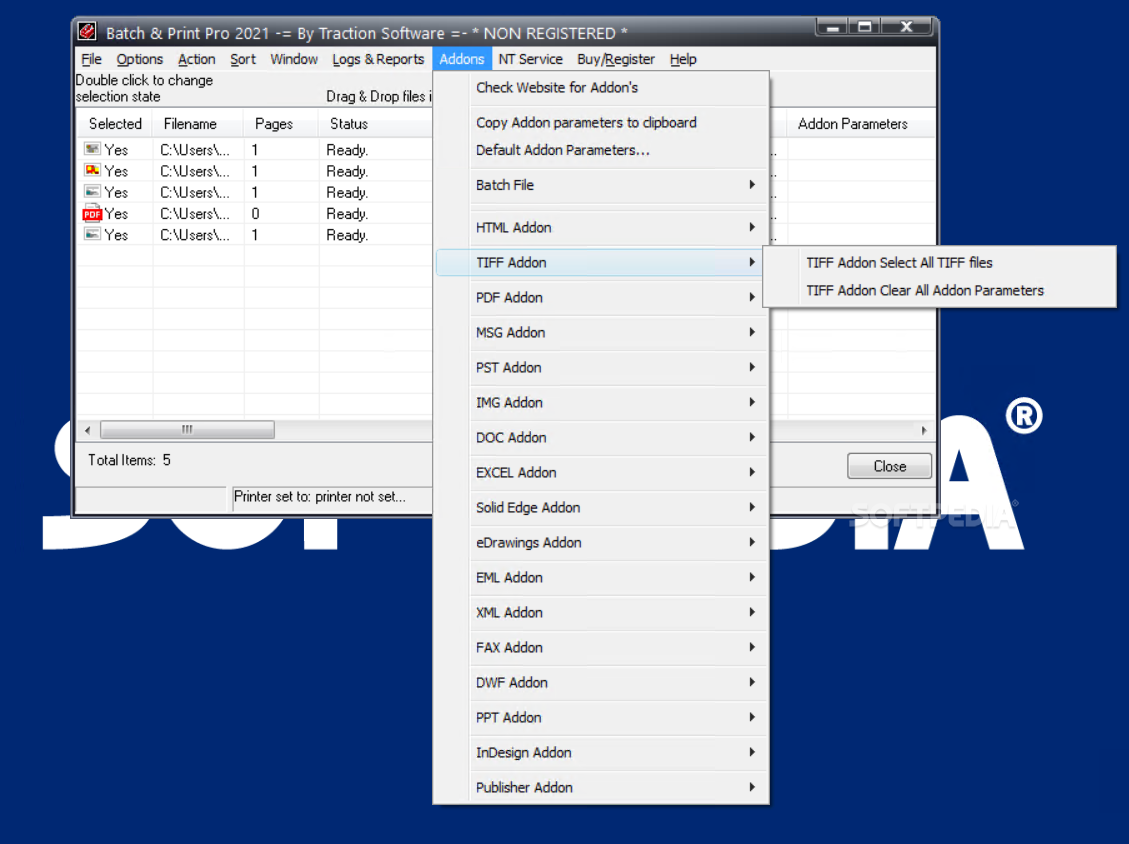
Task: Open the Logs & Reports menu
Action: point(378,59)
